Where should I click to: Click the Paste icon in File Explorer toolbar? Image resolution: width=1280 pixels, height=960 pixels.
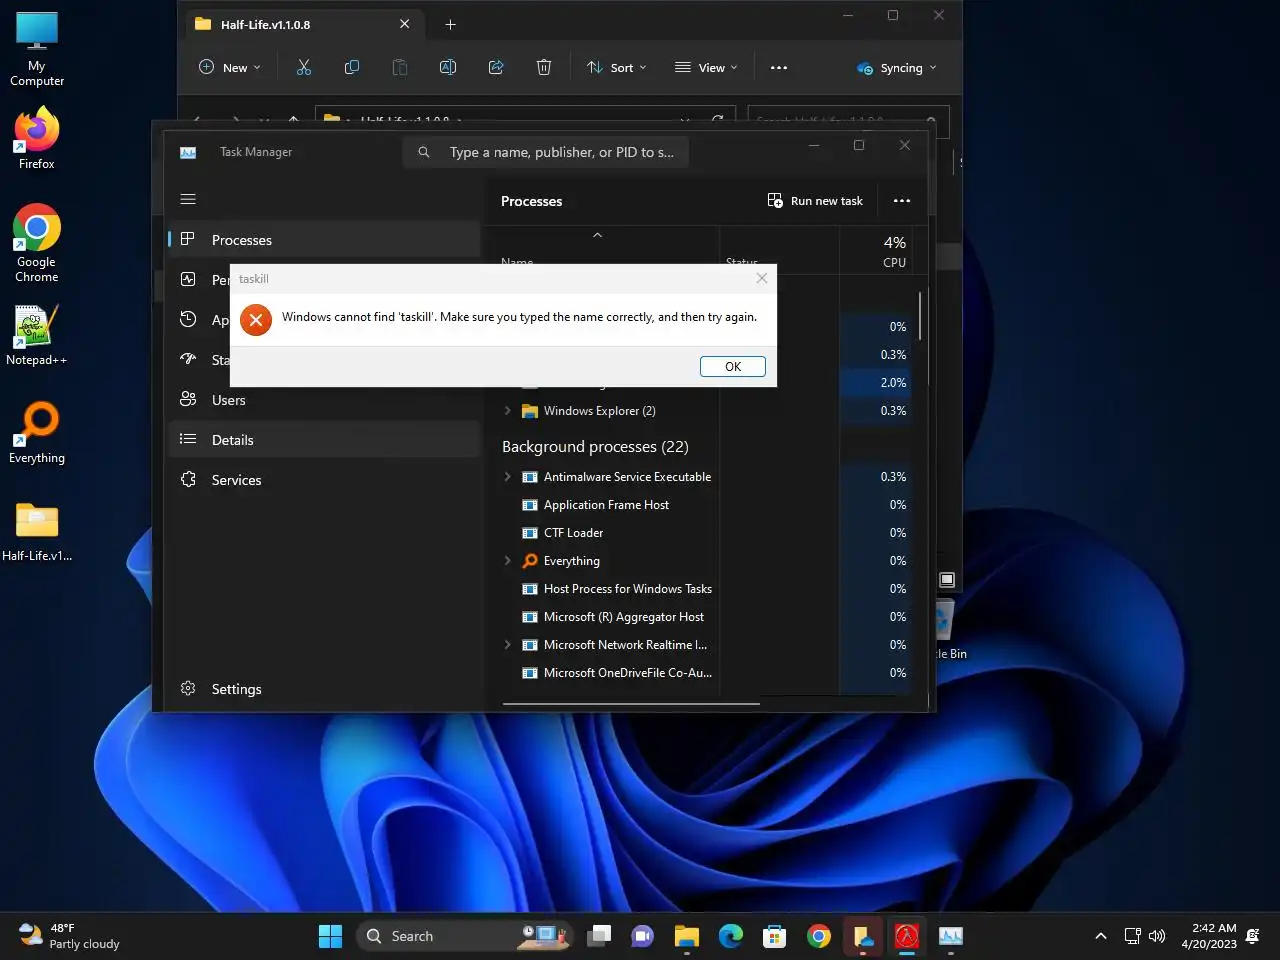(400, 67)
